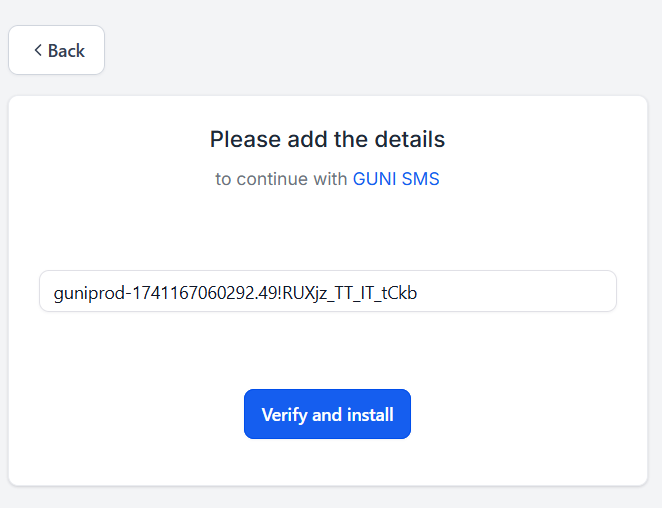This screenshot has height=508, width=662.
Task: Select the 'Please add the details' heading
Action: pyautogui.click(x=327, y=139)
